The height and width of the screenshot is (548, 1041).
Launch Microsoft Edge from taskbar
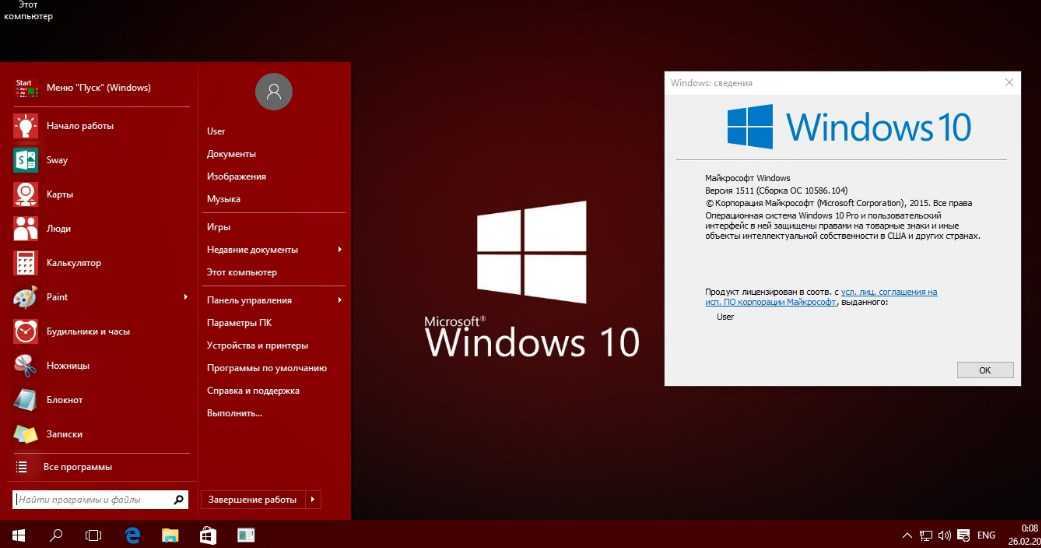133,535
